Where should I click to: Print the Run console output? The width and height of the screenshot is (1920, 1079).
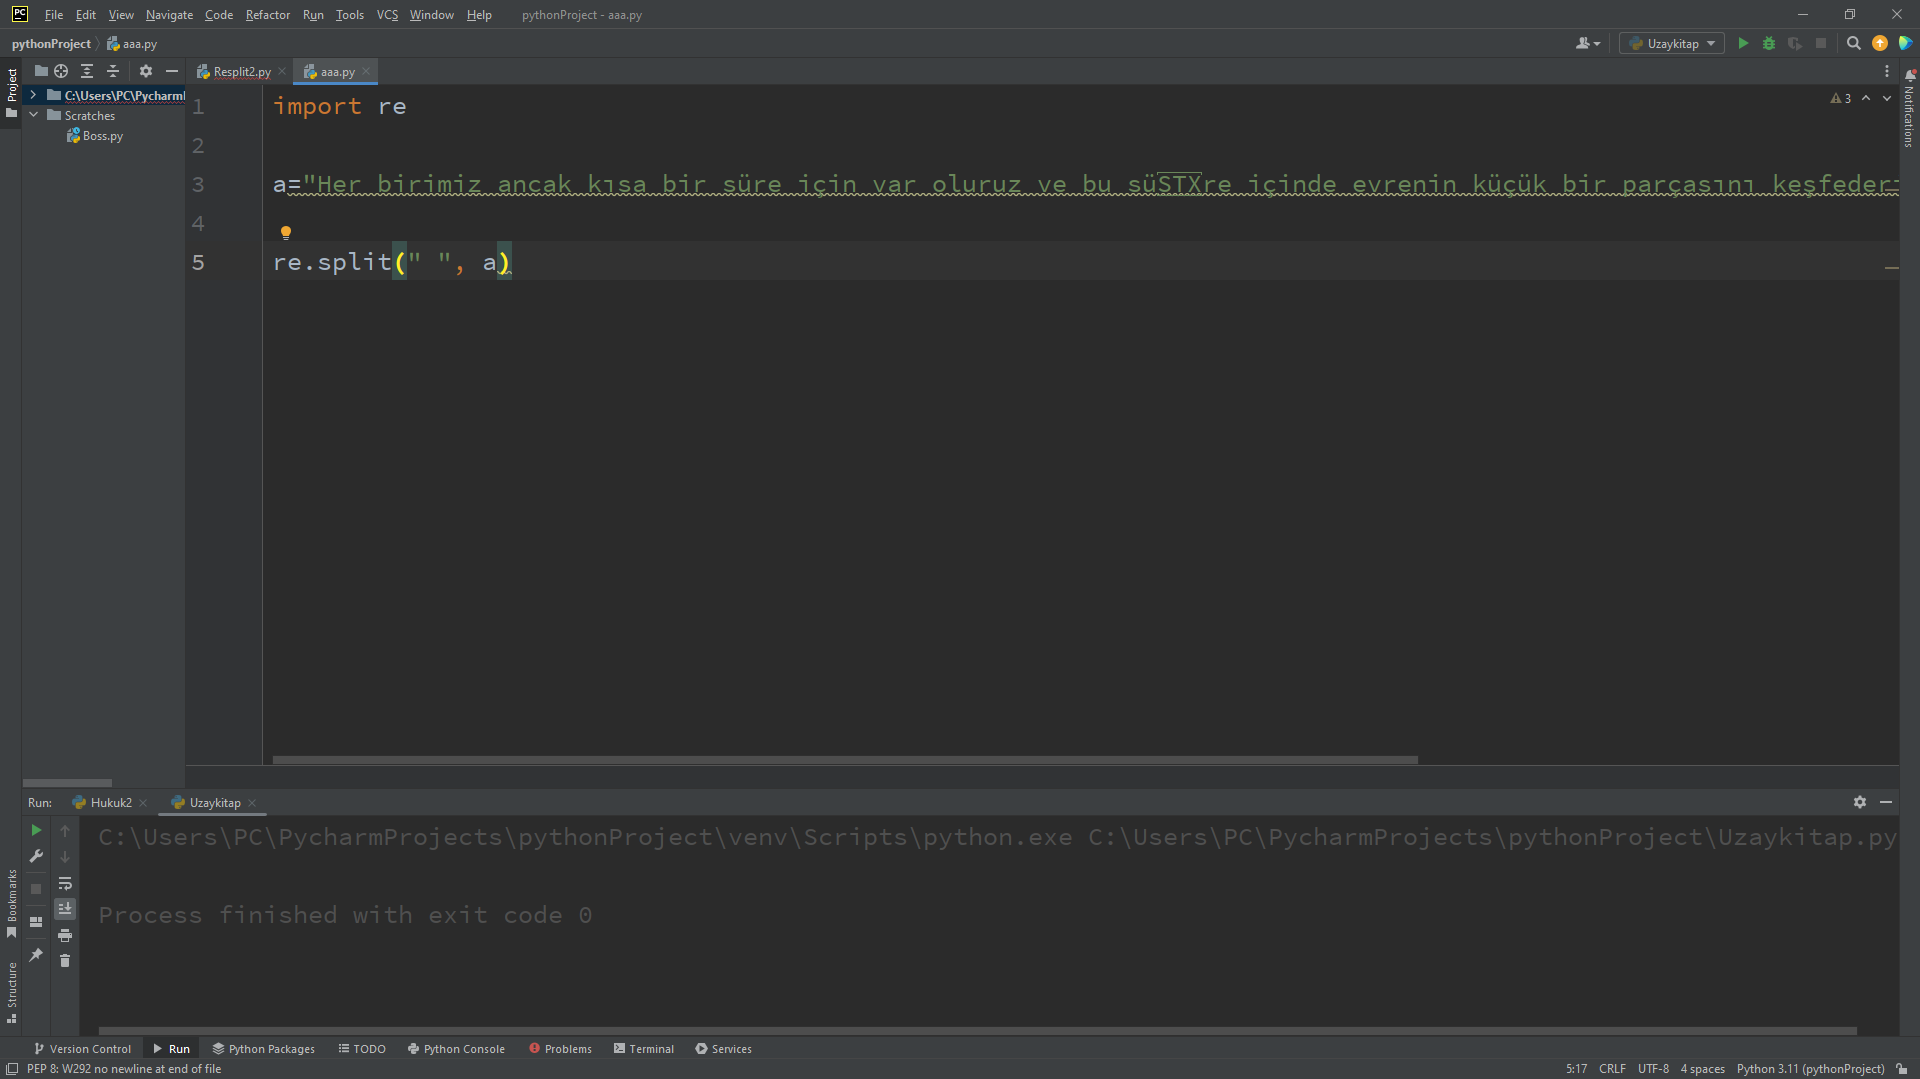[65, 935]
